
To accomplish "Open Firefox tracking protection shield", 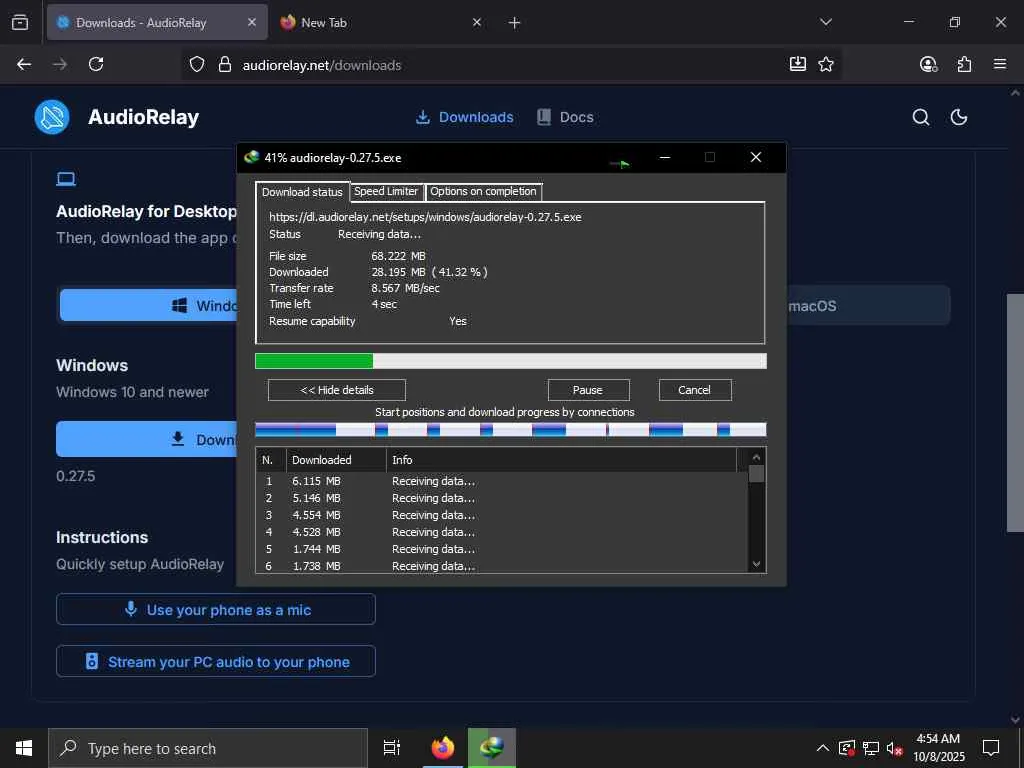I will coord(197,65).
